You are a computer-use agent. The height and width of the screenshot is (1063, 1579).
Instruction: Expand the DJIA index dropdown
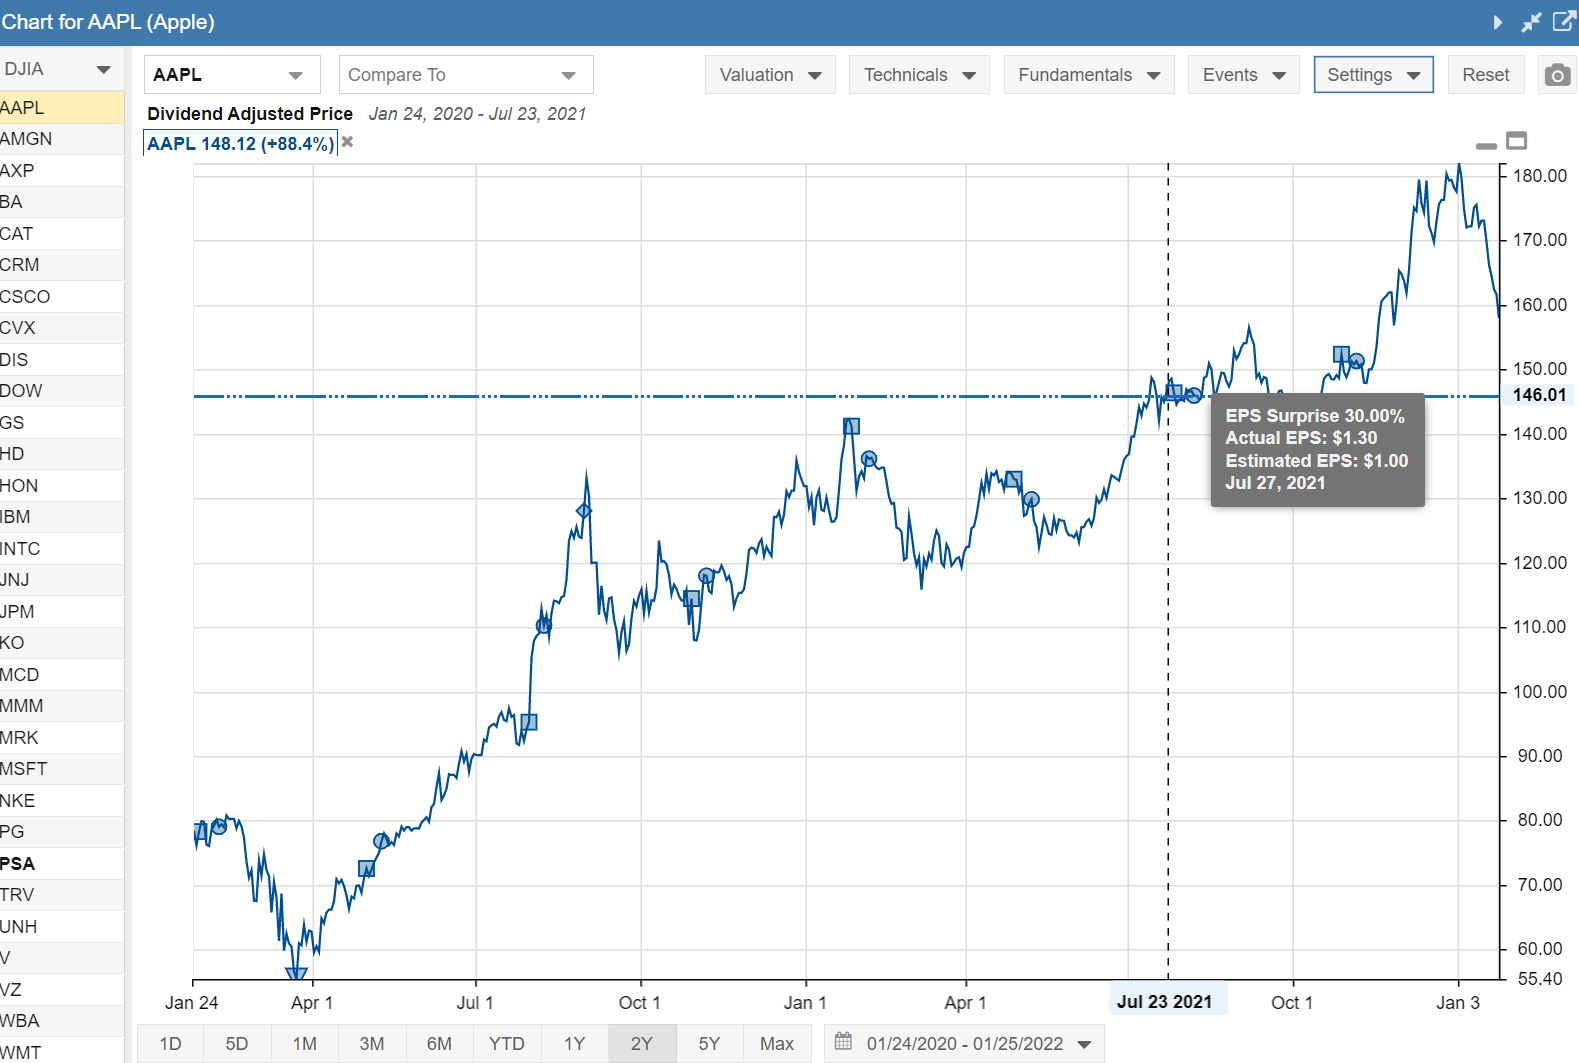60,69
